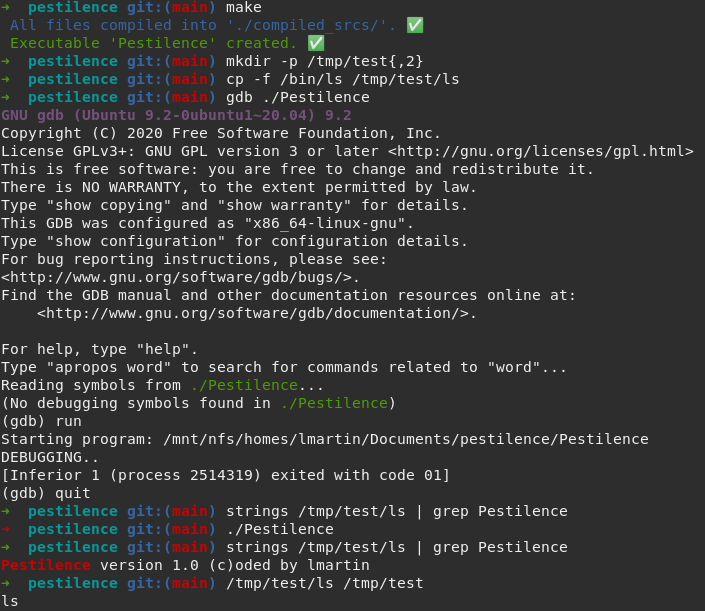Image resolution: width=705 pixels, height=611 pixels.
Task: Click the '/tmp/test/ls /tmp/test' command
Action: 324,583
